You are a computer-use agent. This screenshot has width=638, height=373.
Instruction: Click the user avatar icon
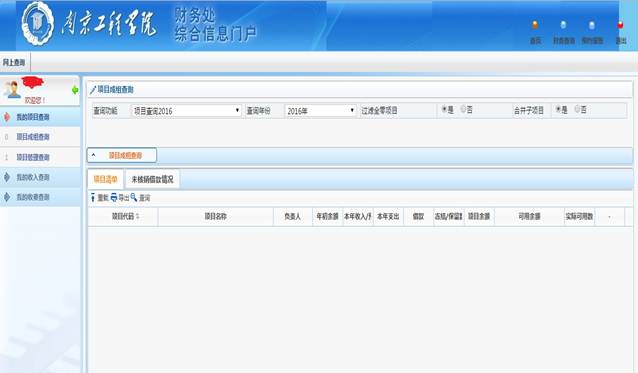13,89
